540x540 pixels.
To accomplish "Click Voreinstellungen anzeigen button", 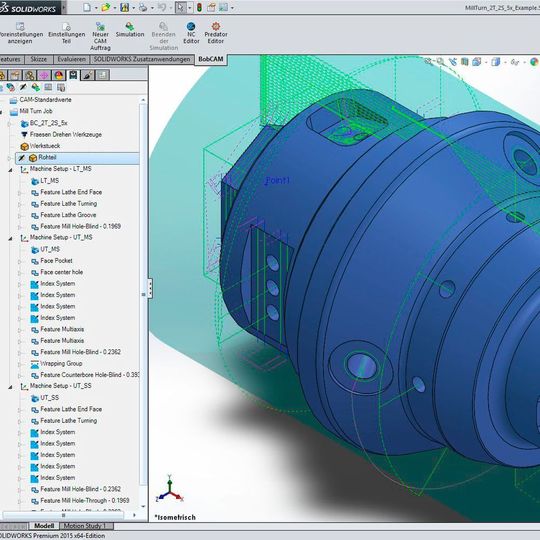I will [20, 33].
